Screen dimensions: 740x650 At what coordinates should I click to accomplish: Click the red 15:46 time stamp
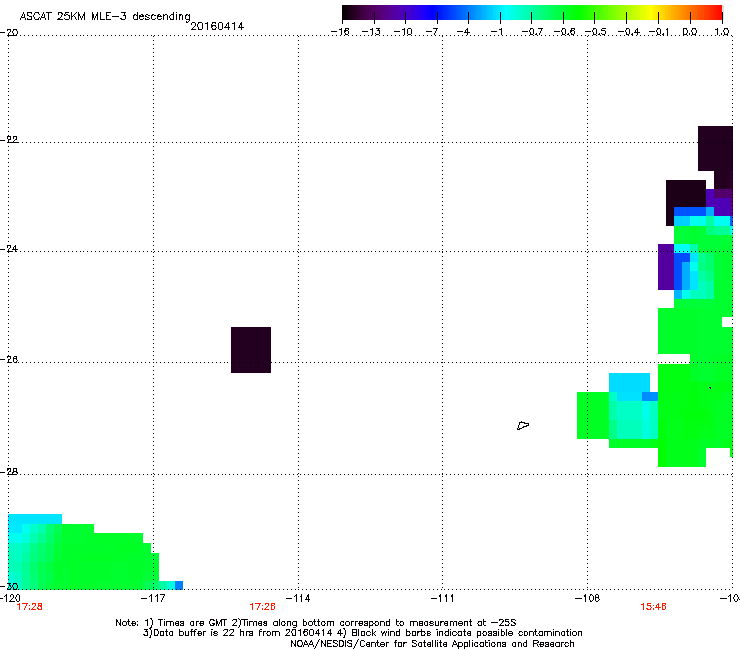pyautogui.click(x=653, y=607)
